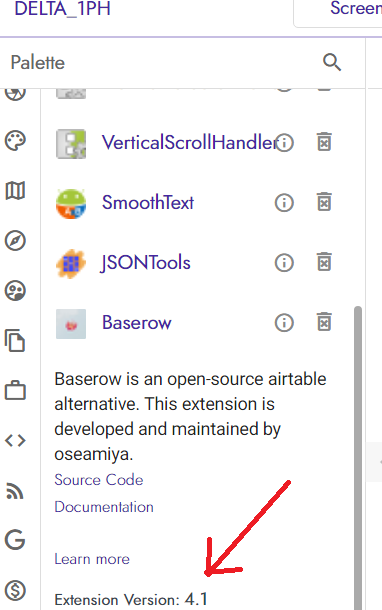This screenshot has width=382, height=610.
Task: Open the dollar monetization category in sidebar
Action: pyautogui.click(x=15, y=590)
